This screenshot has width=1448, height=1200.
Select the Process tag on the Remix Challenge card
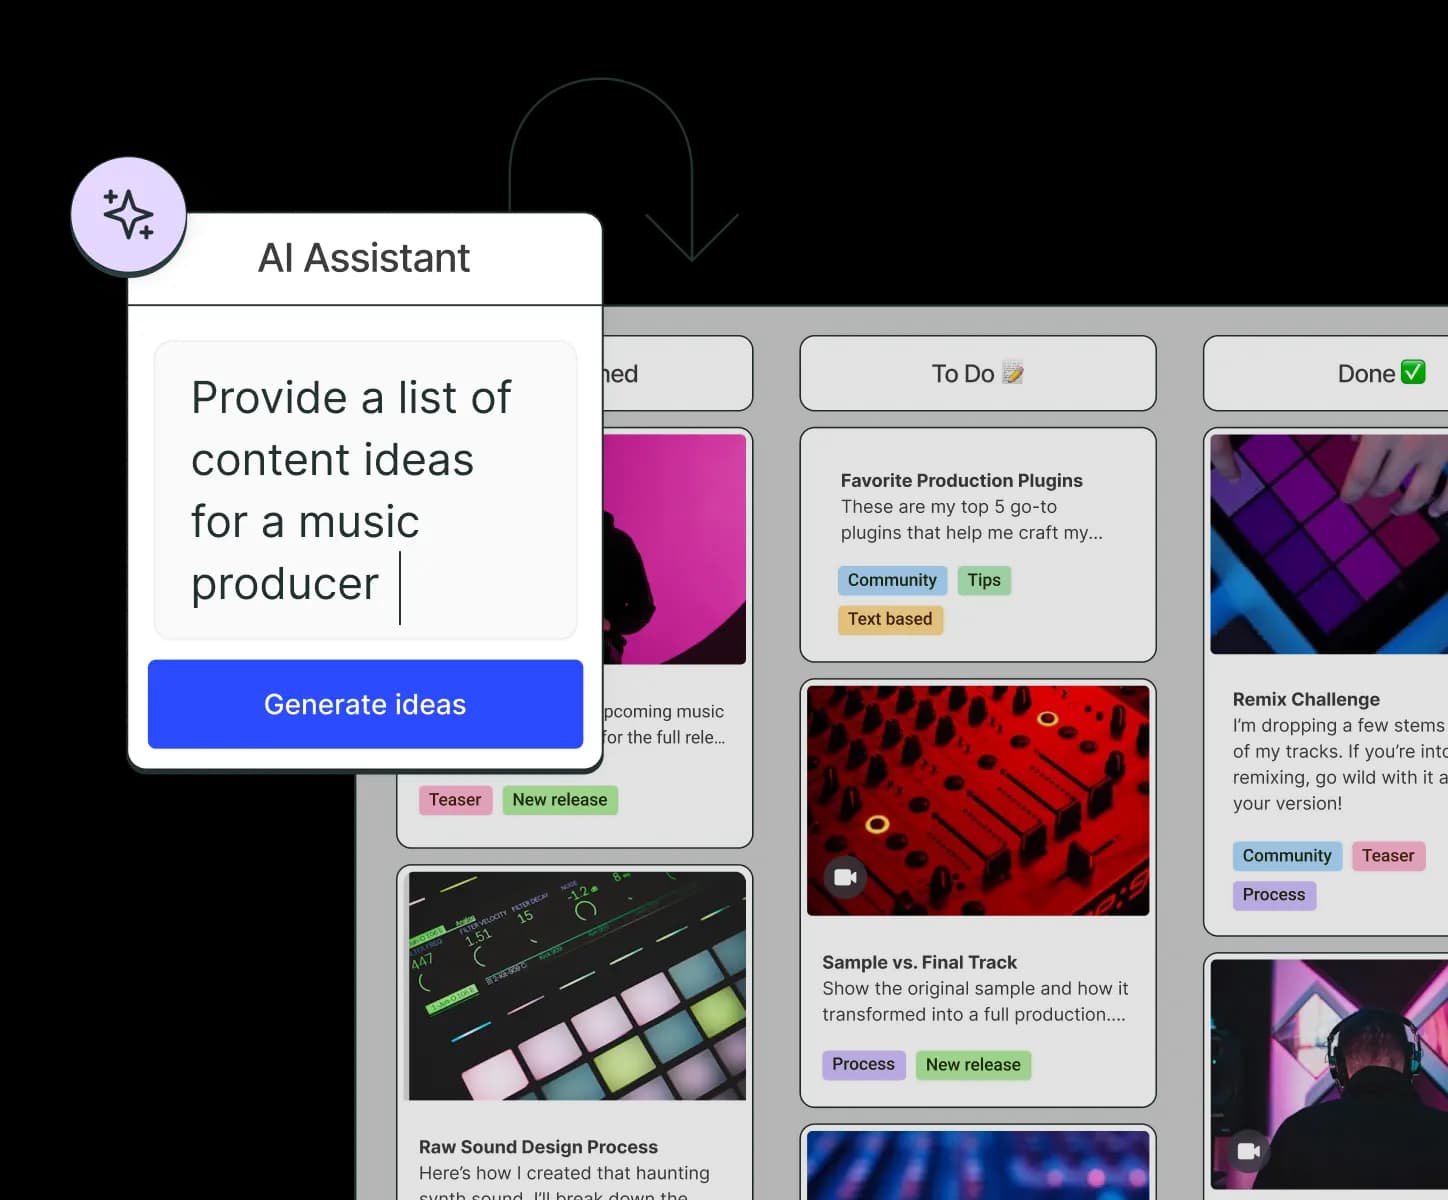pos(1274,894)
